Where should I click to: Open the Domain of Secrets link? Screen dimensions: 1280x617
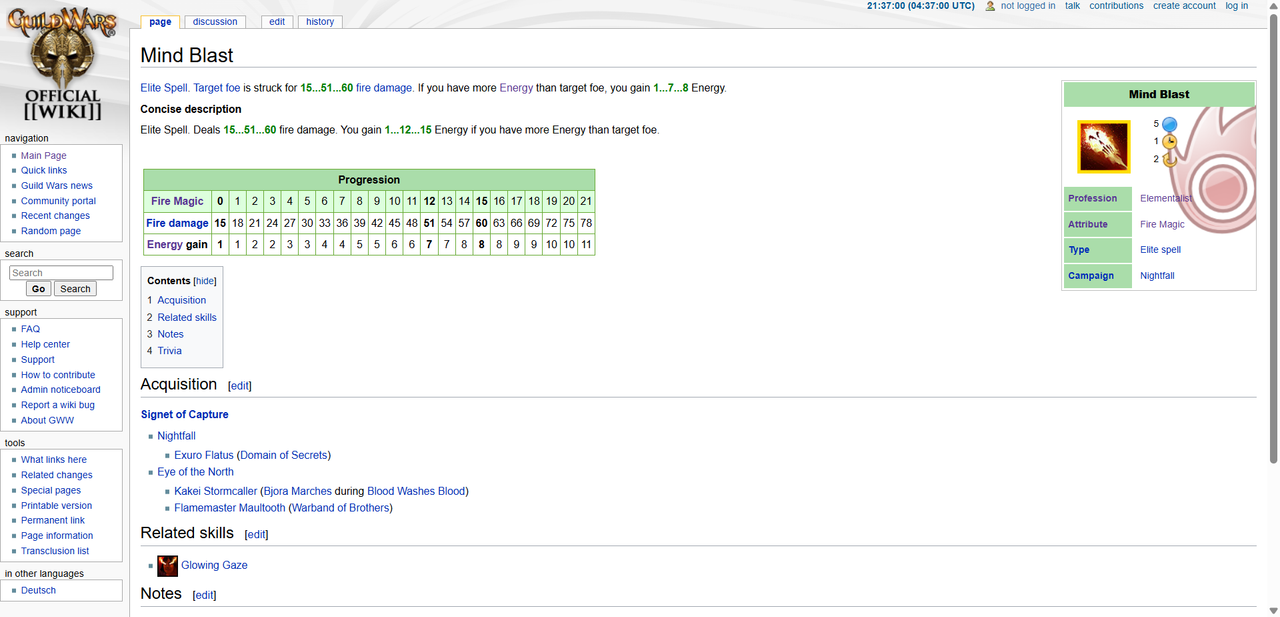click(x=283, y=455)
